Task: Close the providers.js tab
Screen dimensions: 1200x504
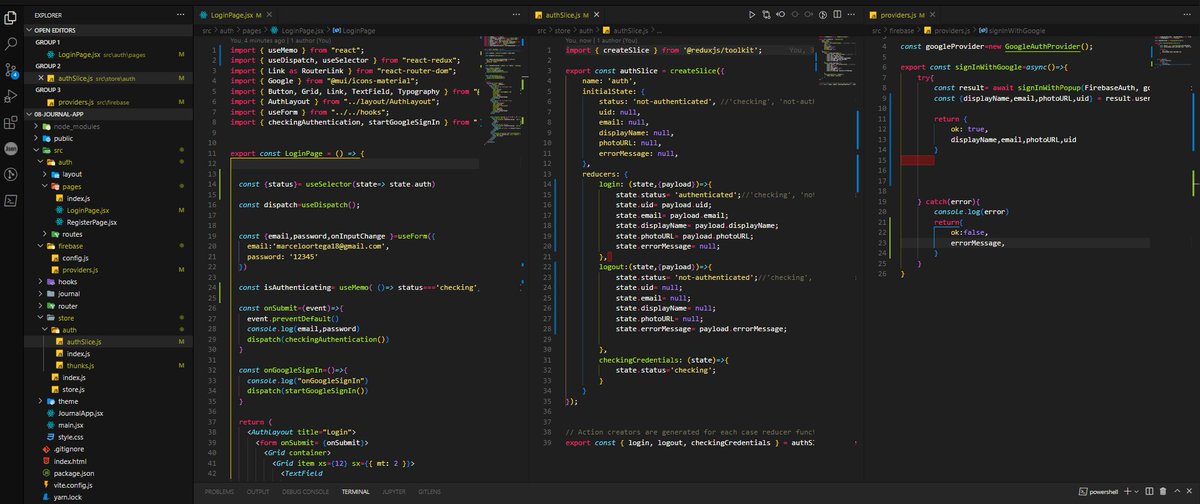Action: [934, 16]
